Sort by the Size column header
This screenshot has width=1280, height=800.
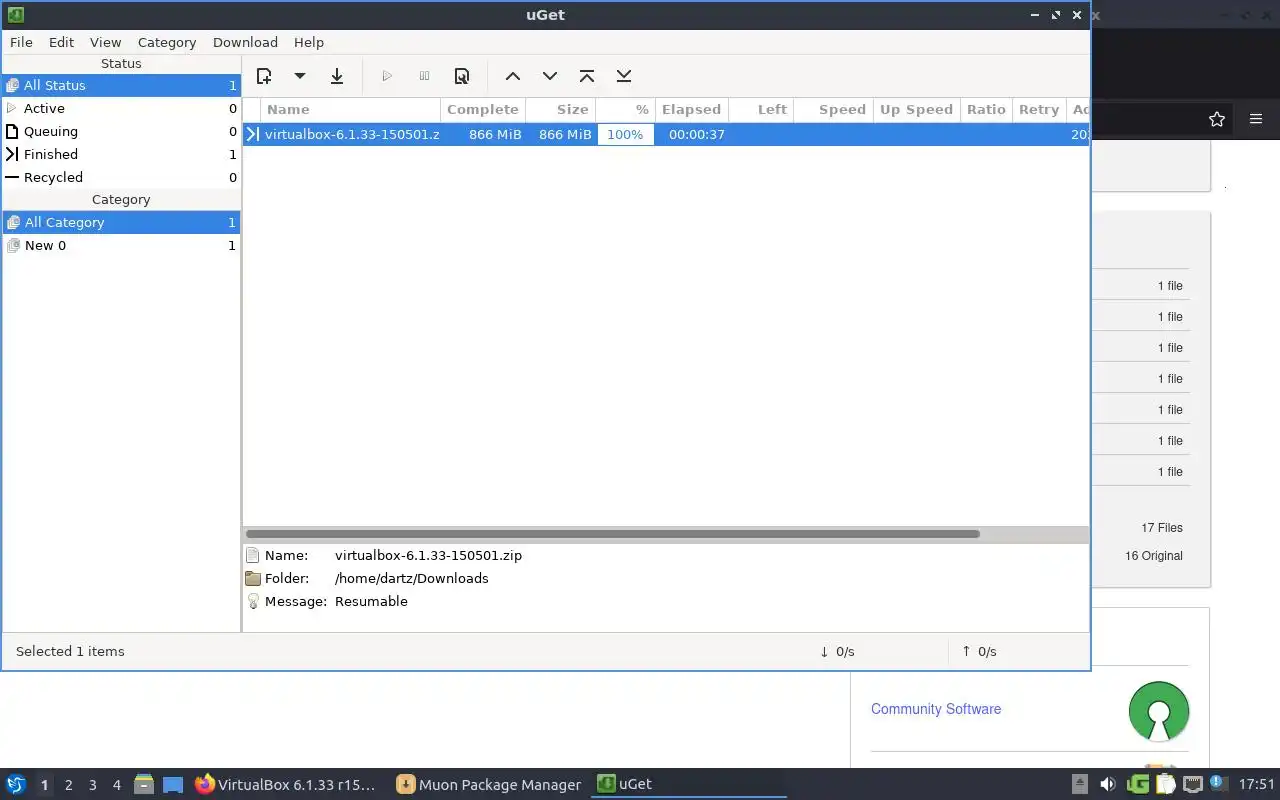(561, 109)
